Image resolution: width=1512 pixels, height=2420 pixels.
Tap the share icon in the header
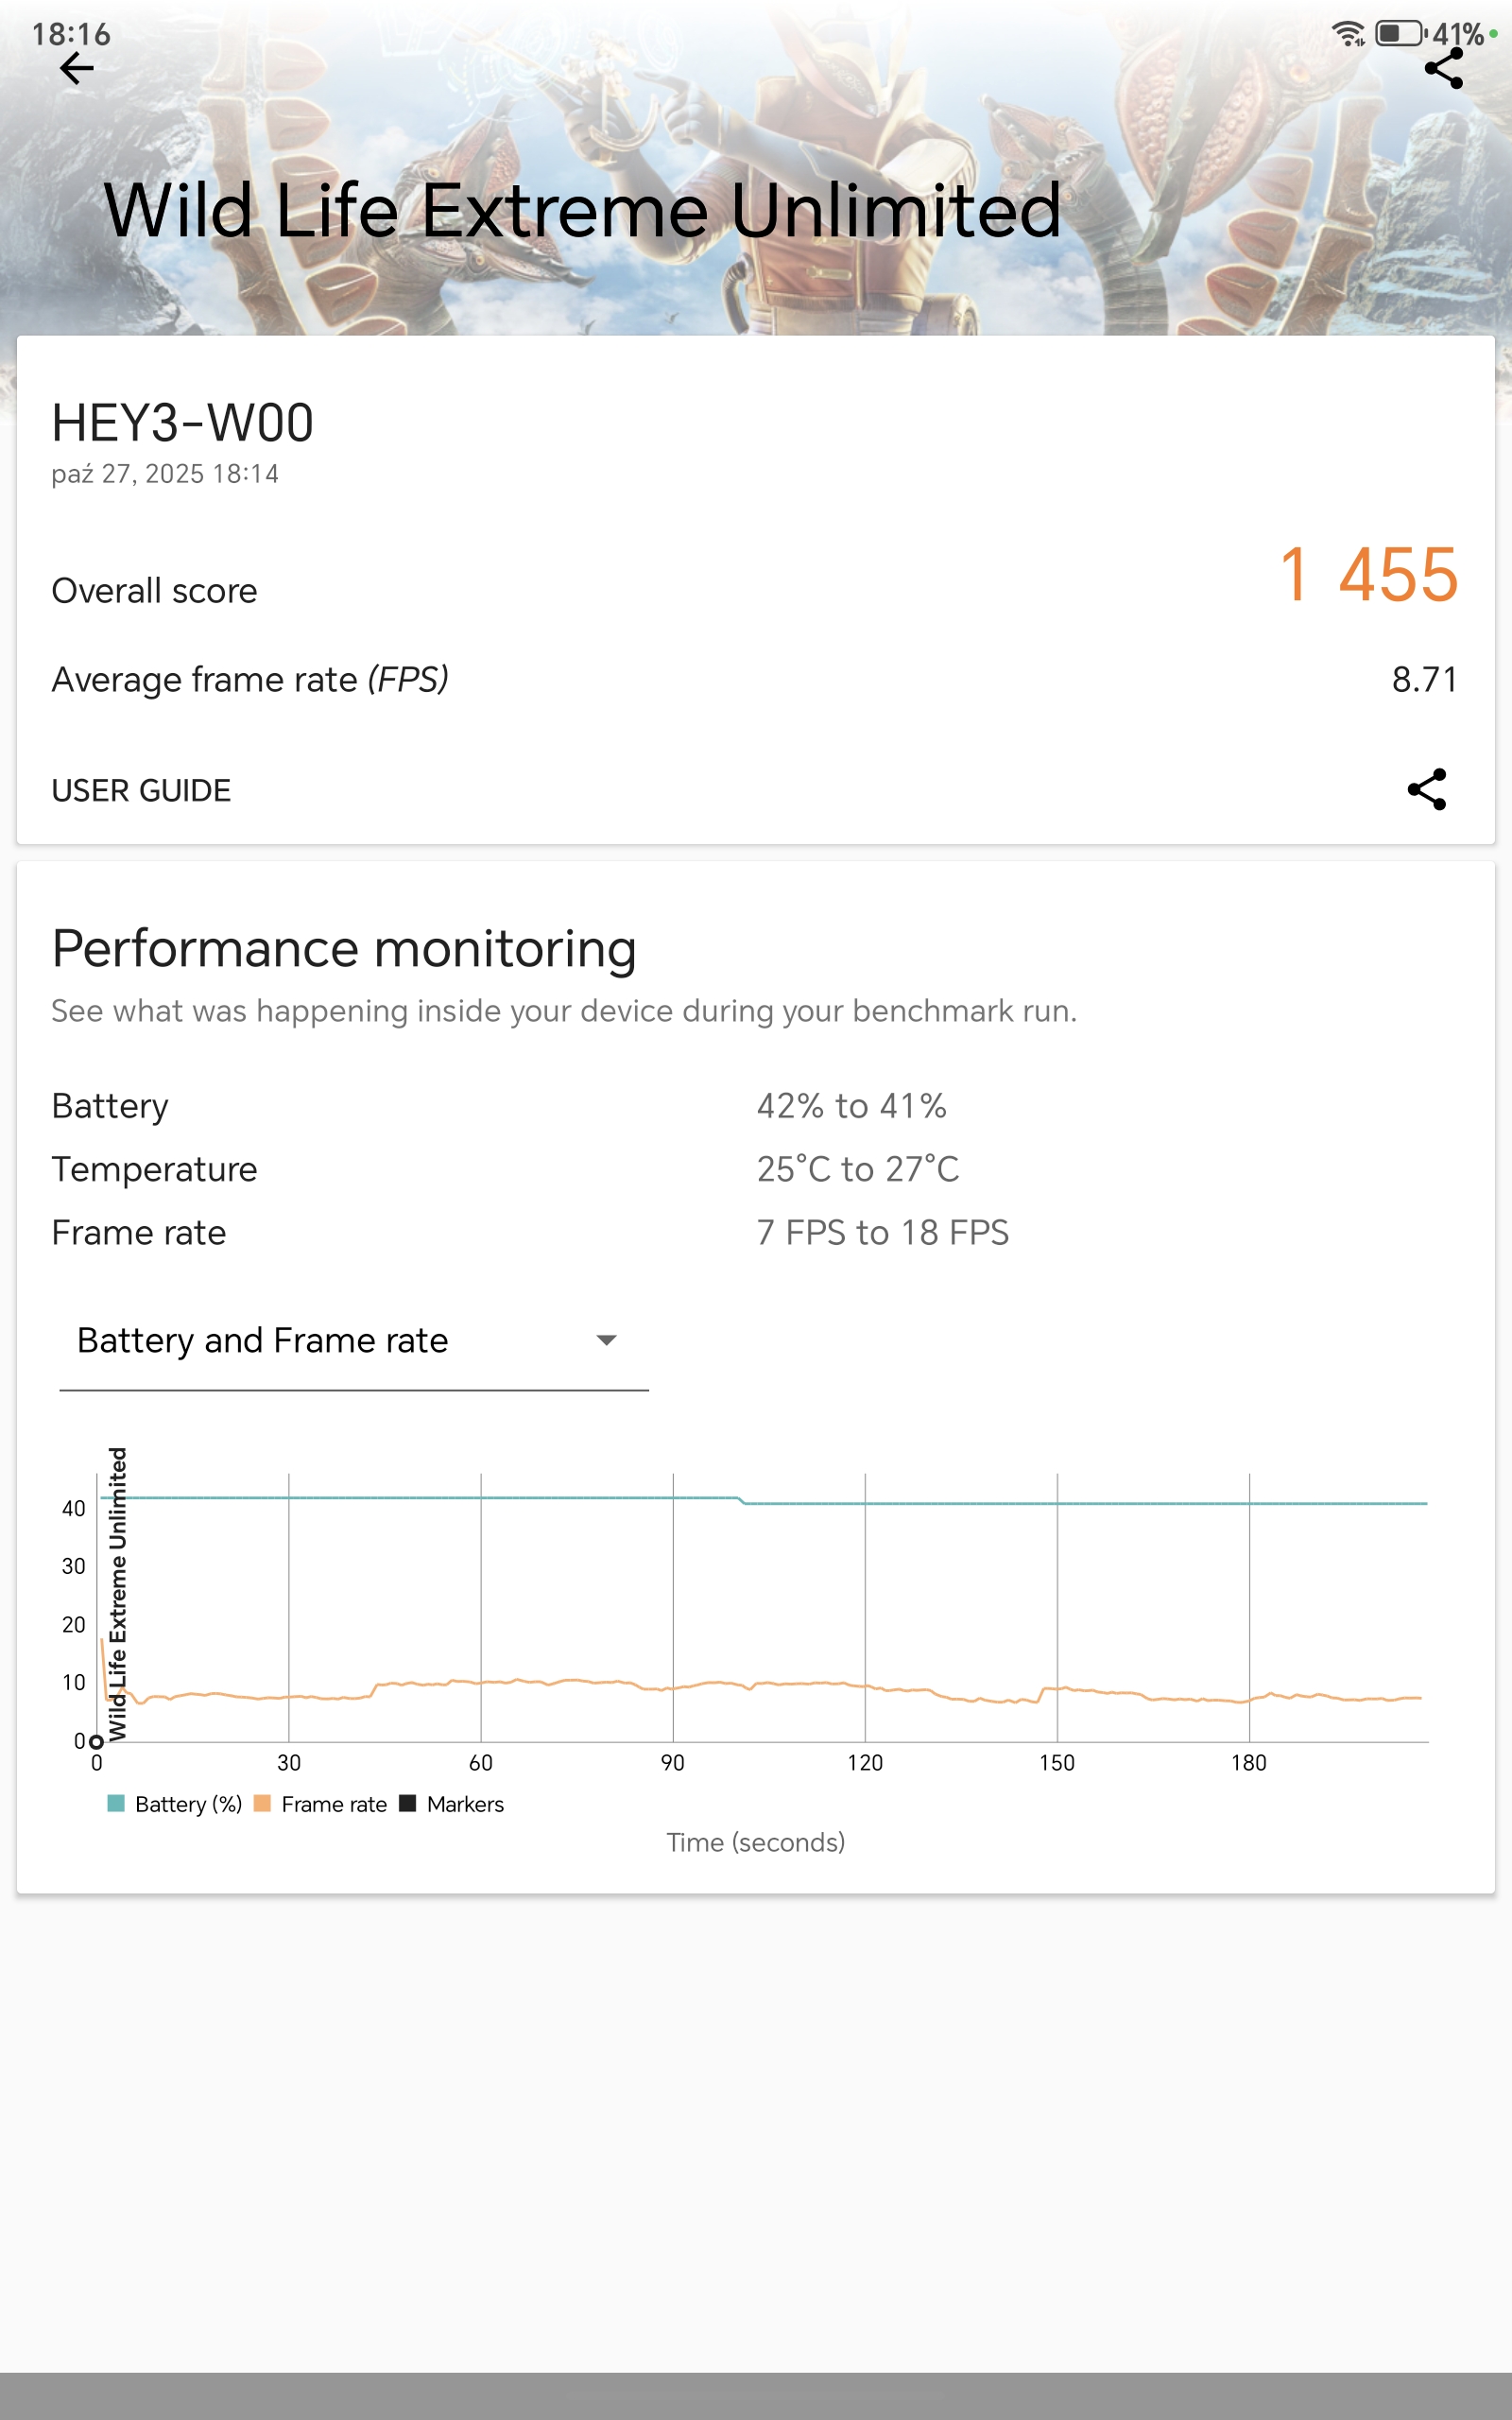1443,69
